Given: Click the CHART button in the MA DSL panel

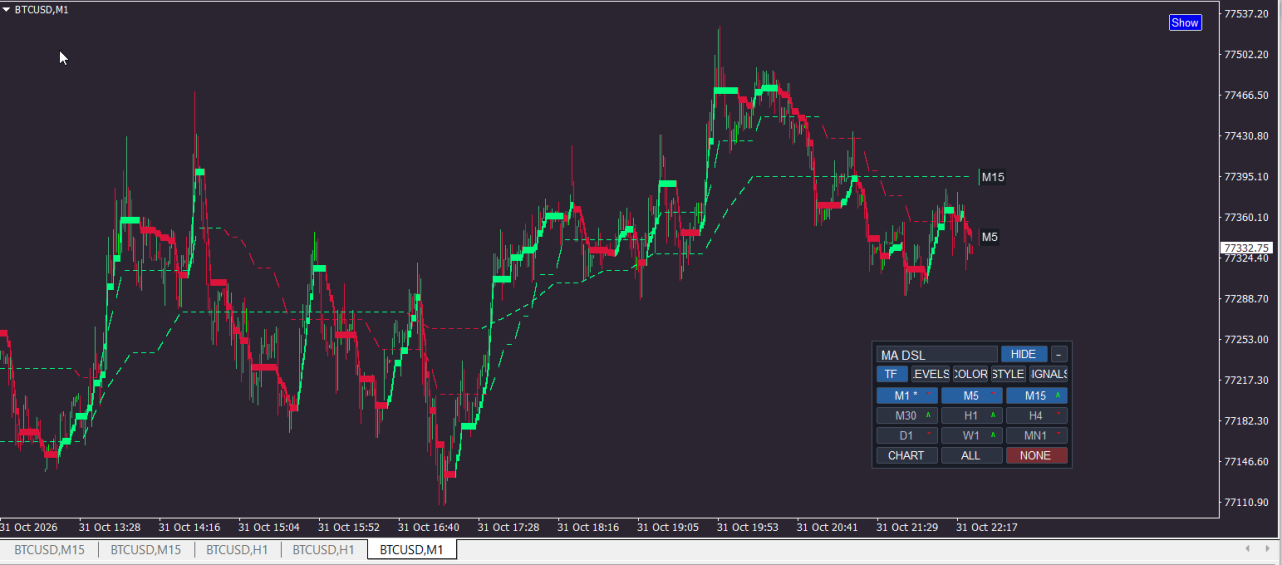Looking at the screenshot, I should point(907,455).
